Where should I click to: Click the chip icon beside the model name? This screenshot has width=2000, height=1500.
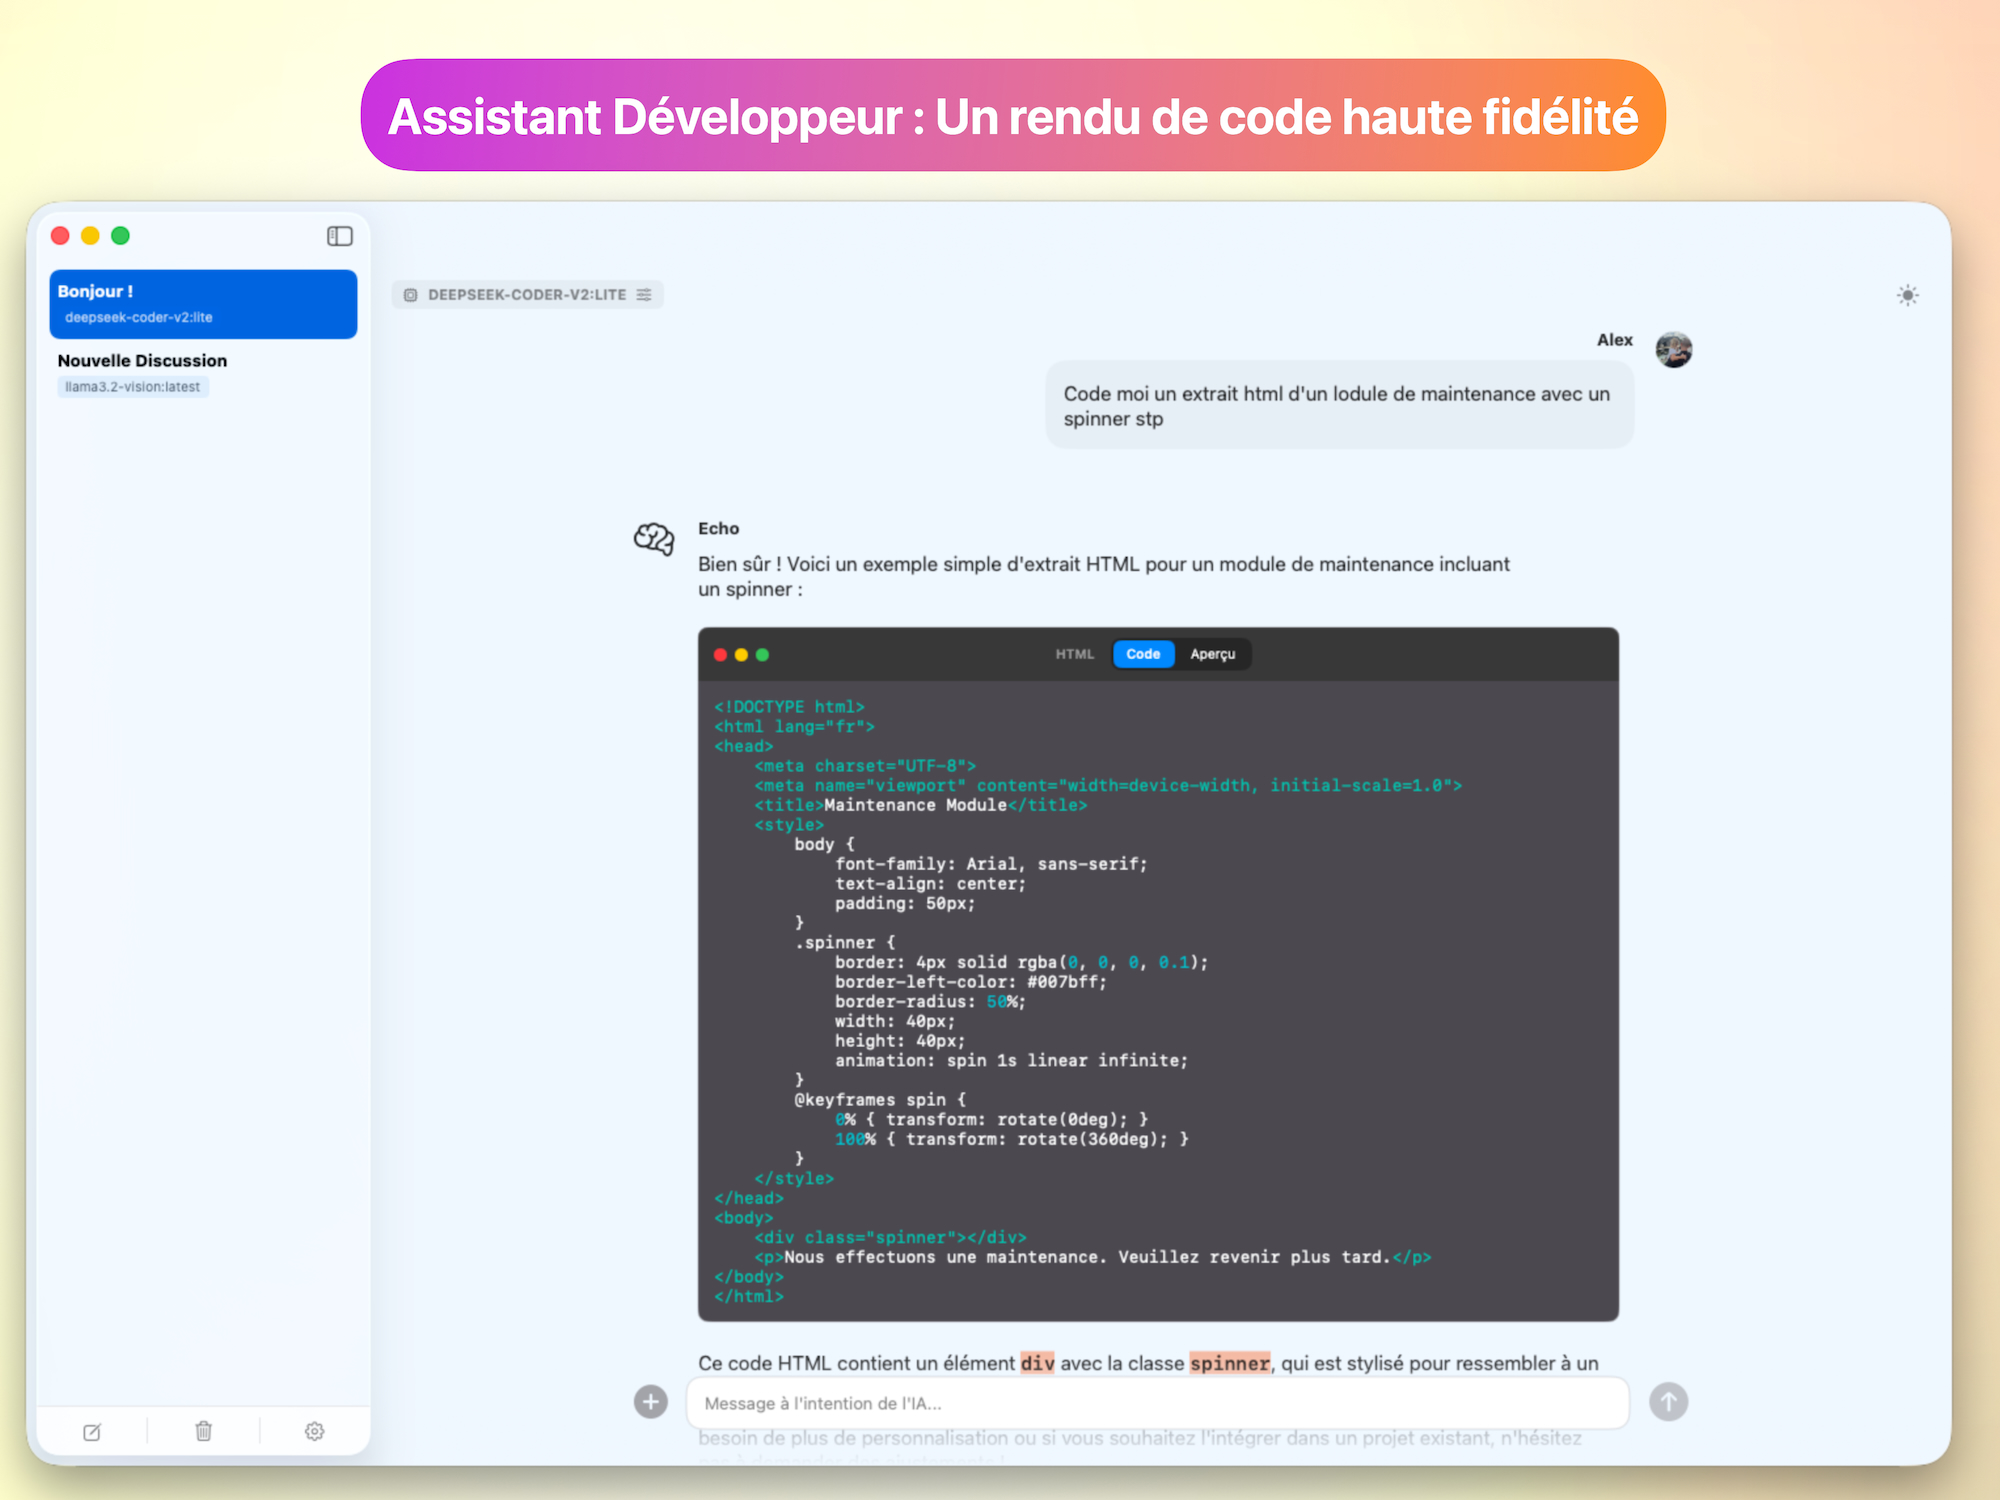point(410,295)
